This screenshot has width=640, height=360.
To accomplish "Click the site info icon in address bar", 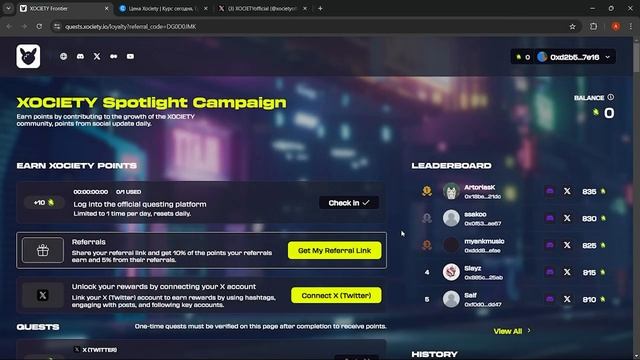I will 57,27.
